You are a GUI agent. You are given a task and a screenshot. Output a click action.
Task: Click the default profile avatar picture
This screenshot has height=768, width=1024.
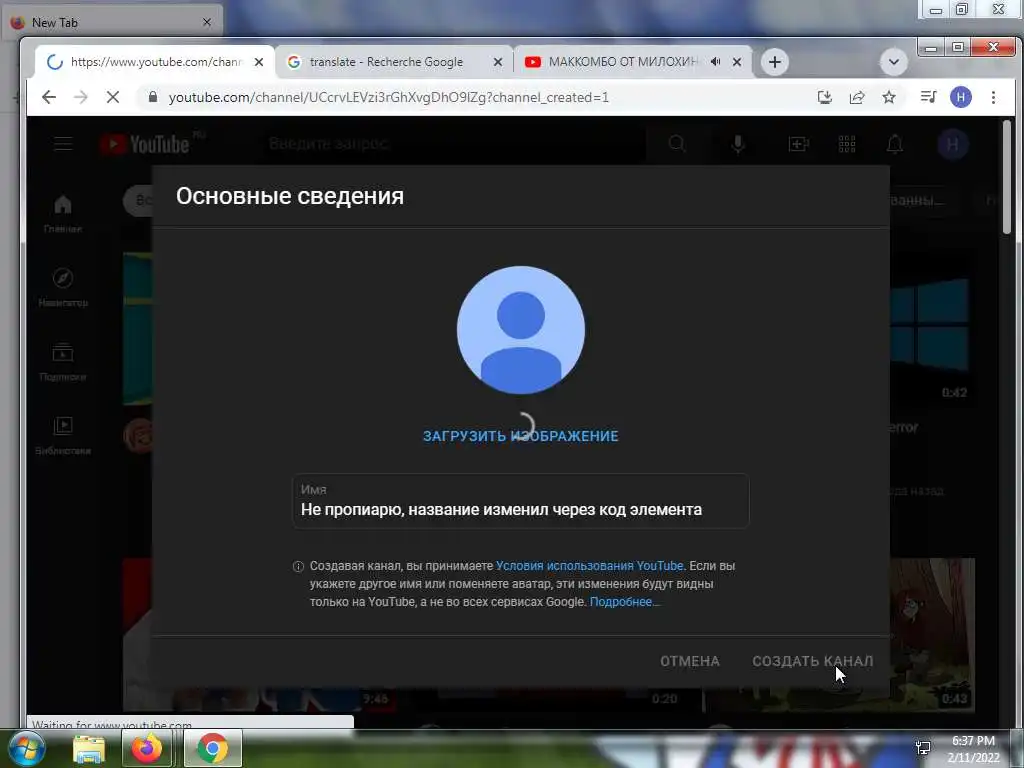[520, 330]
